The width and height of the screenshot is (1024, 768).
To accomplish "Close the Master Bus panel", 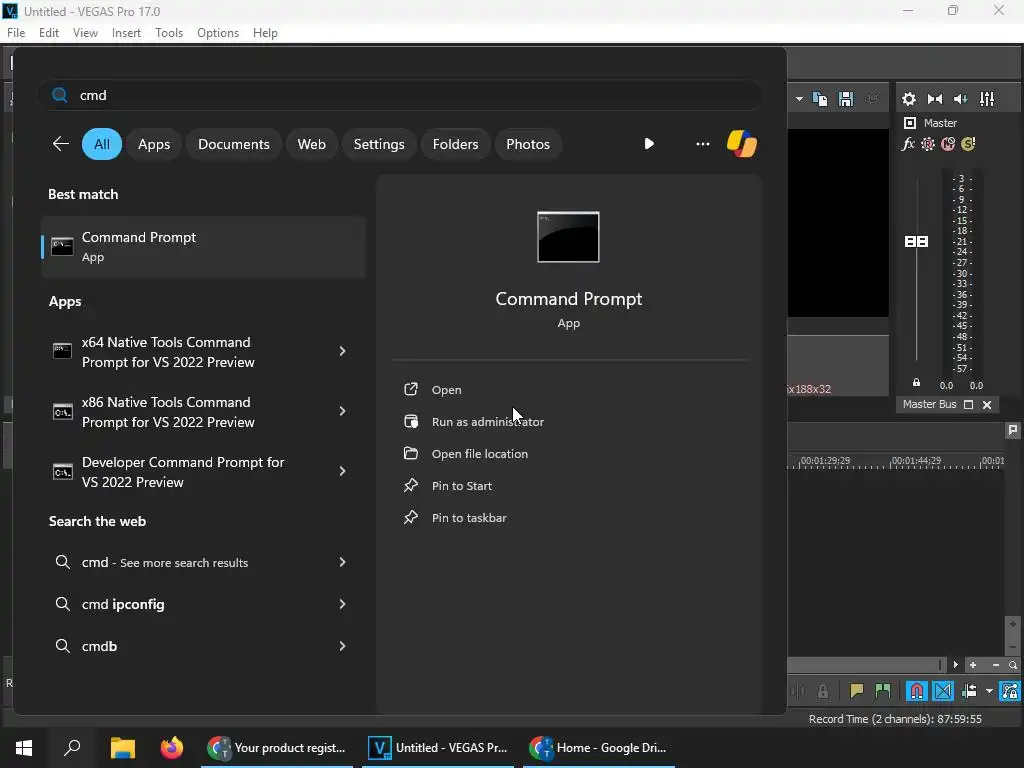I will coord(987,405).
